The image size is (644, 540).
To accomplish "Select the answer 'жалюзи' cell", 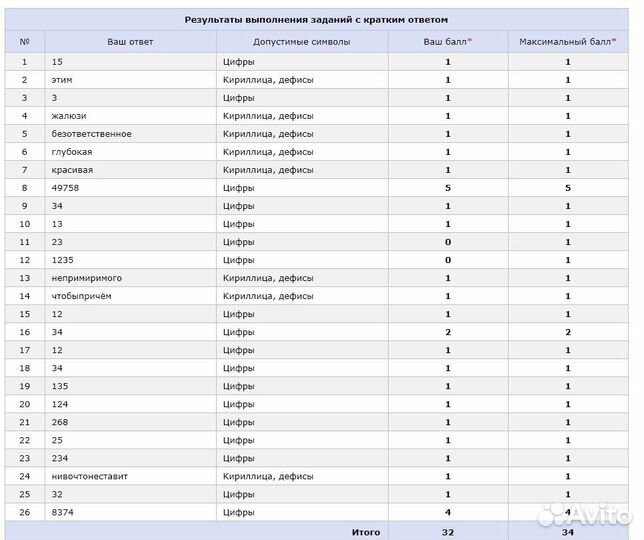I will coord(71,116).
